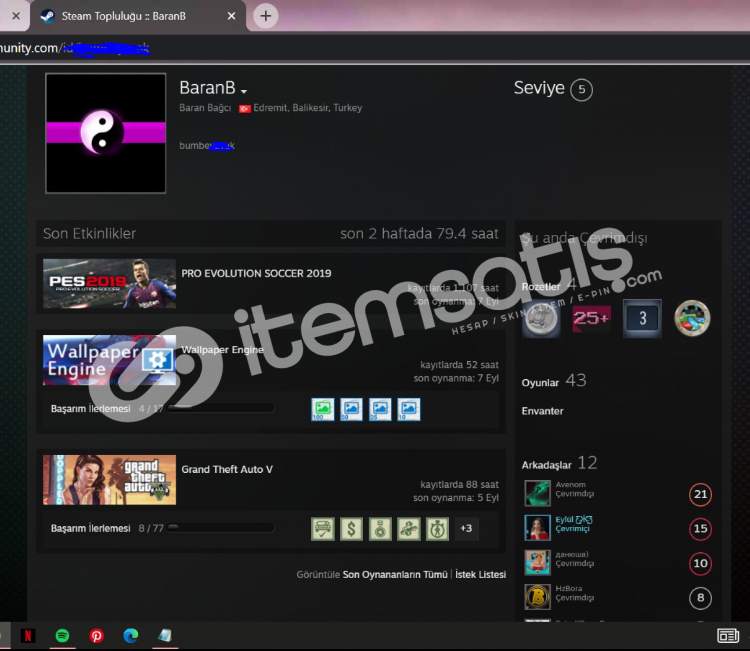
Task: Open the Oyunlar 43 games link
Action: 554,381
